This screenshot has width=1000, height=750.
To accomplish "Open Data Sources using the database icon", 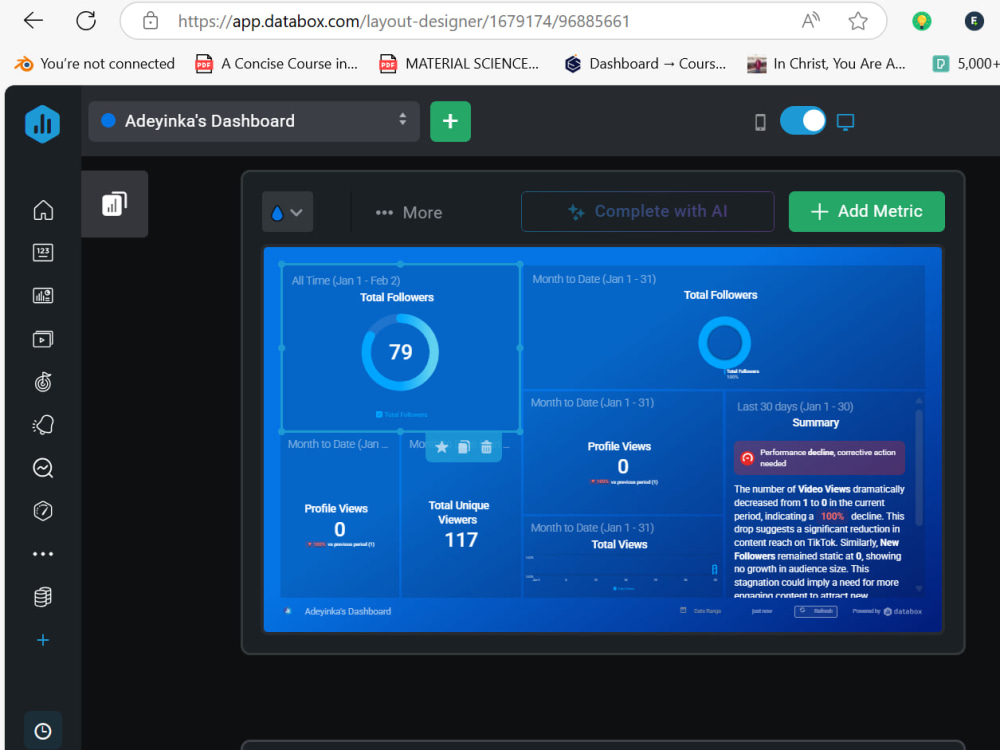I will tap(43, 596).
